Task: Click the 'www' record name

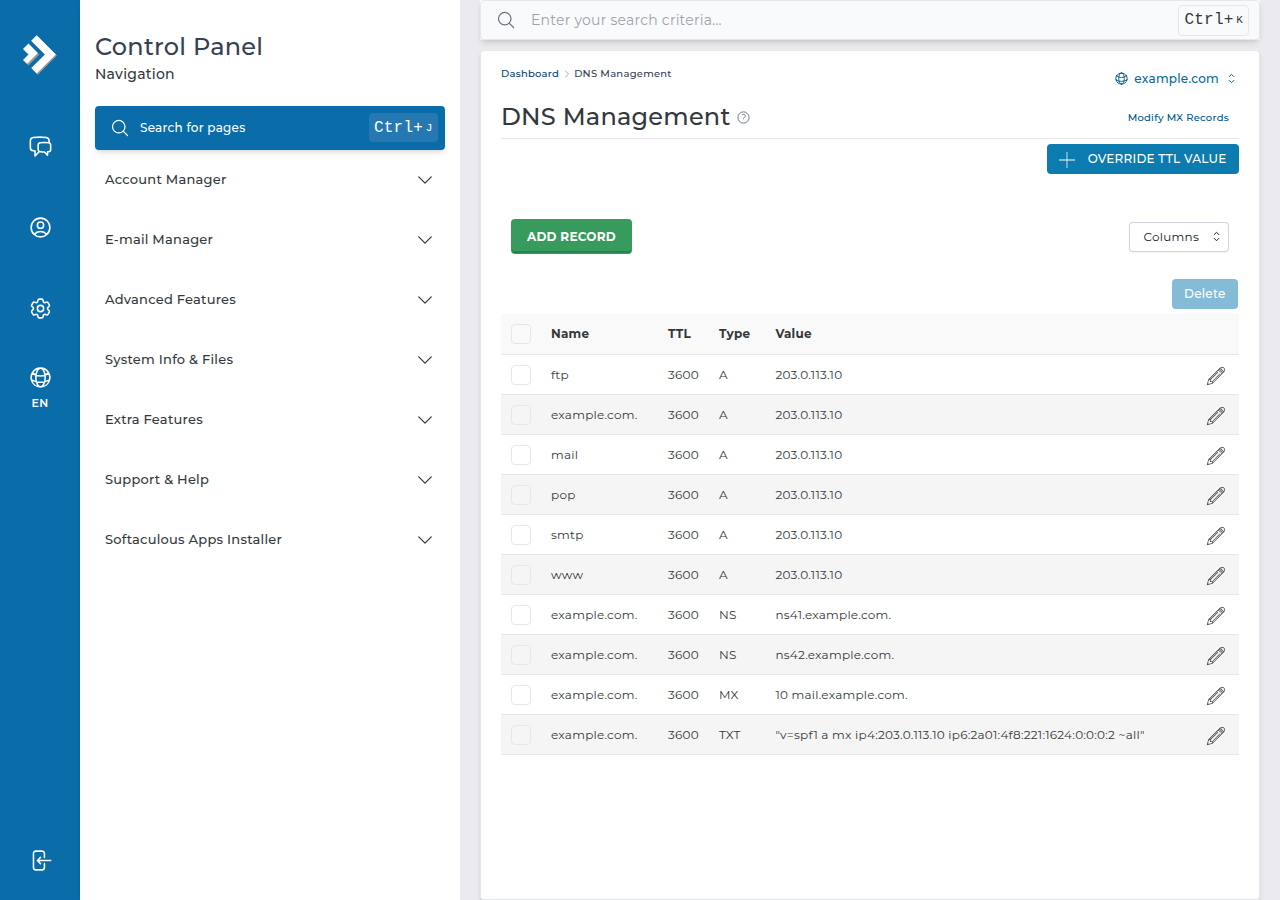Action: 567,575
